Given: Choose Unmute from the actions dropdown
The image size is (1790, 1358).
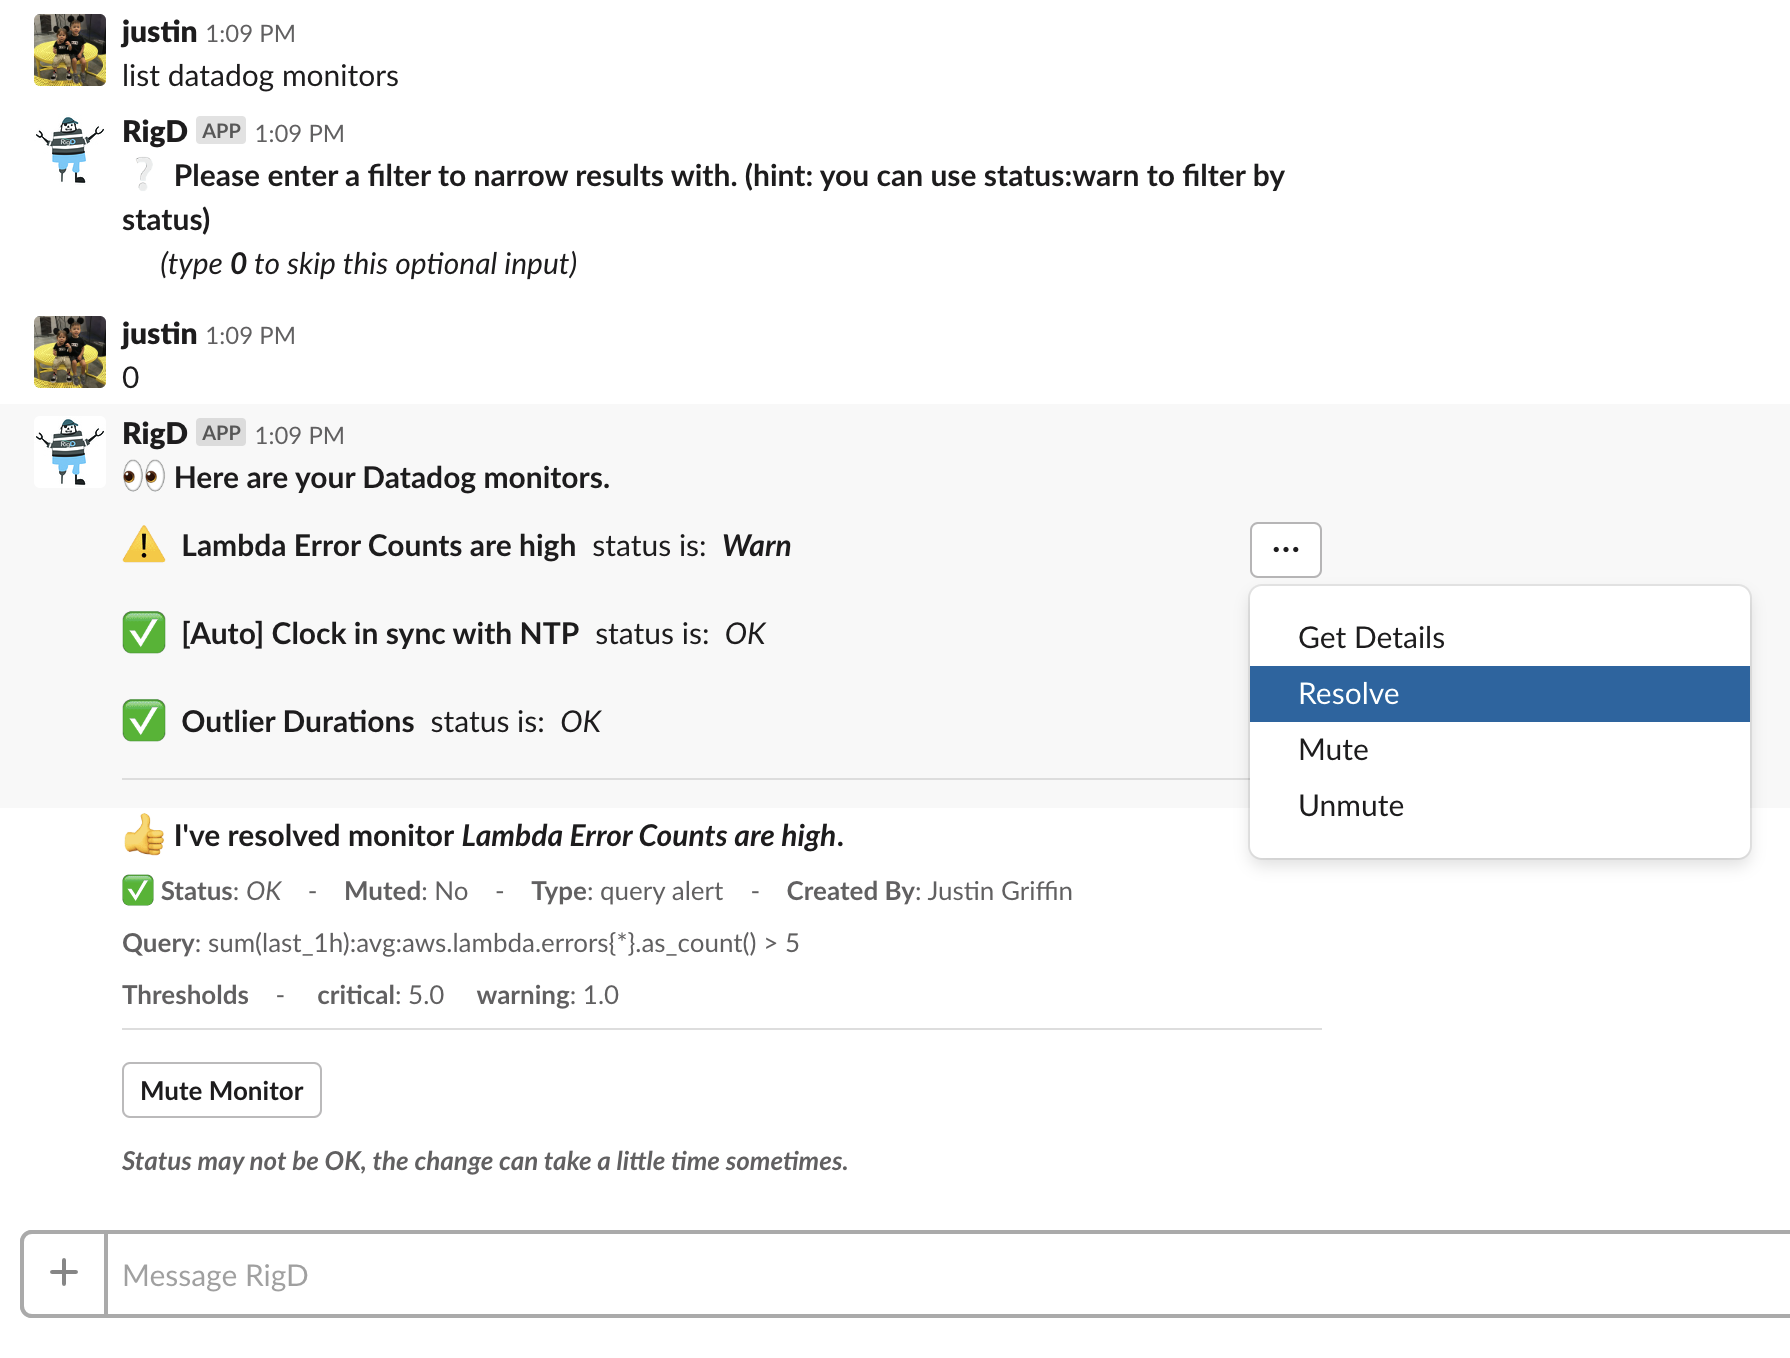Looking at the screenshot, I should pyautogui.click(x=1351, y=805).
